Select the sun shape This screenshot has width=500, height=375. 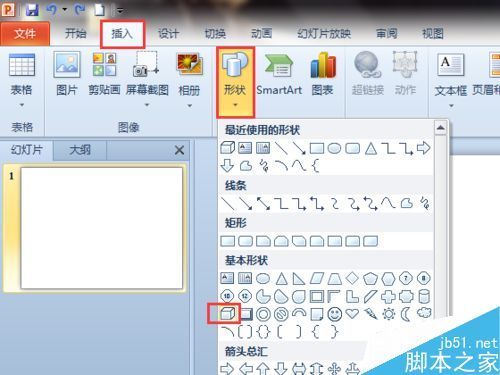tap(389, 314)
